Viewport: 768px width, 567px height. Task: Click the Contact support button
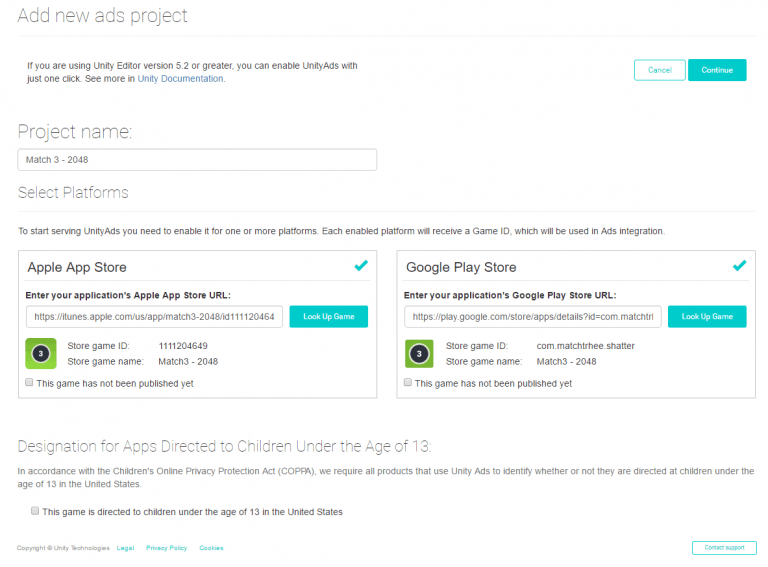click(x=724, y=548)
